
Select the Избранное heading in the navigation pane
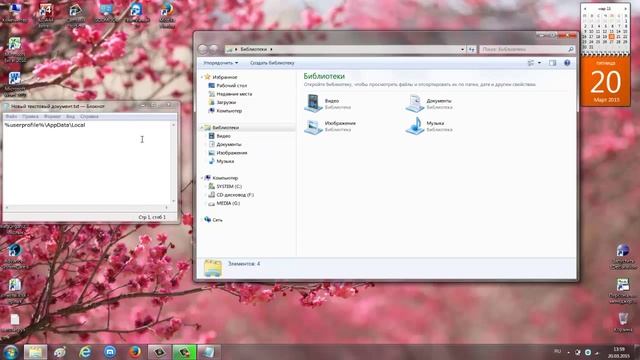click(224, 77)
